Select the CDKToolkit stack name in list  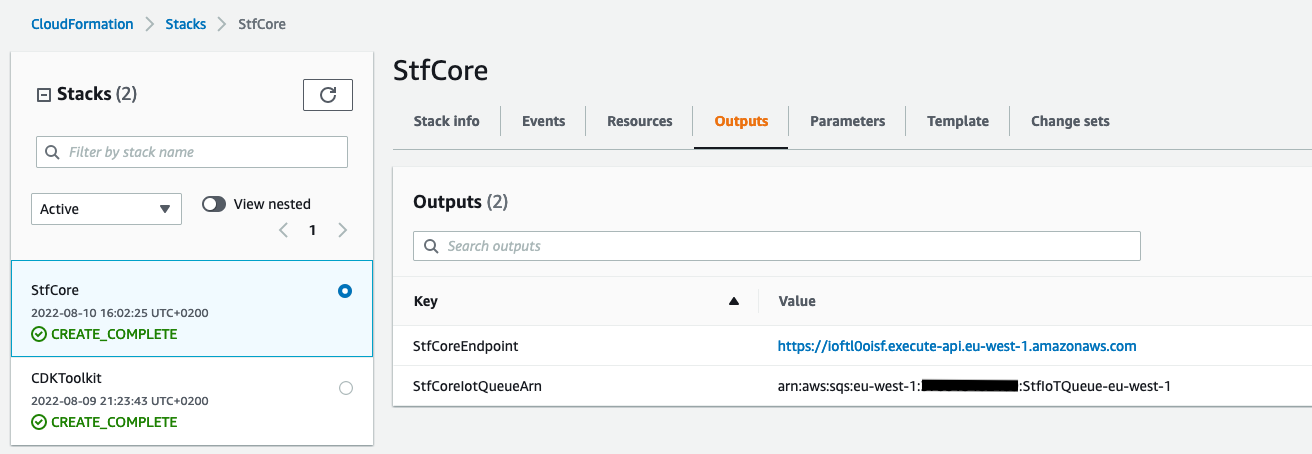(x=66, y=377)
